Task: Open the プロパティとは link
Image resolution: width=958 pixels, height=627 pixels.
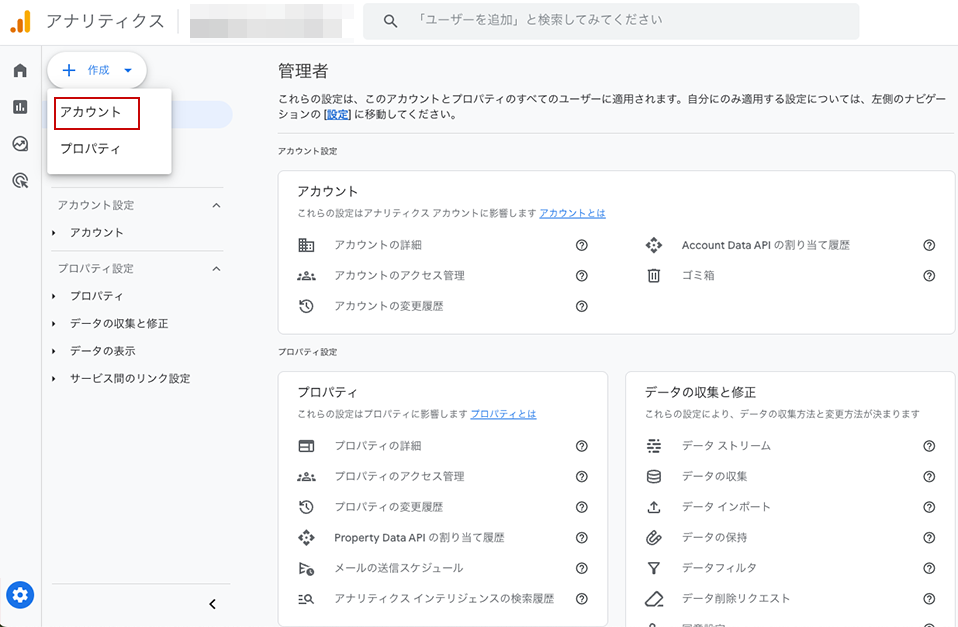Action: click(x=503, y=414)
